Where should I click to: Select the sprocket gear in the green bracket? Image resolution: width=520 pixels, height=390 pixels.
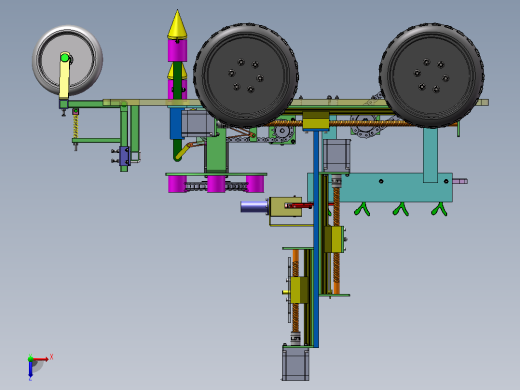click(x=282, y=131)
